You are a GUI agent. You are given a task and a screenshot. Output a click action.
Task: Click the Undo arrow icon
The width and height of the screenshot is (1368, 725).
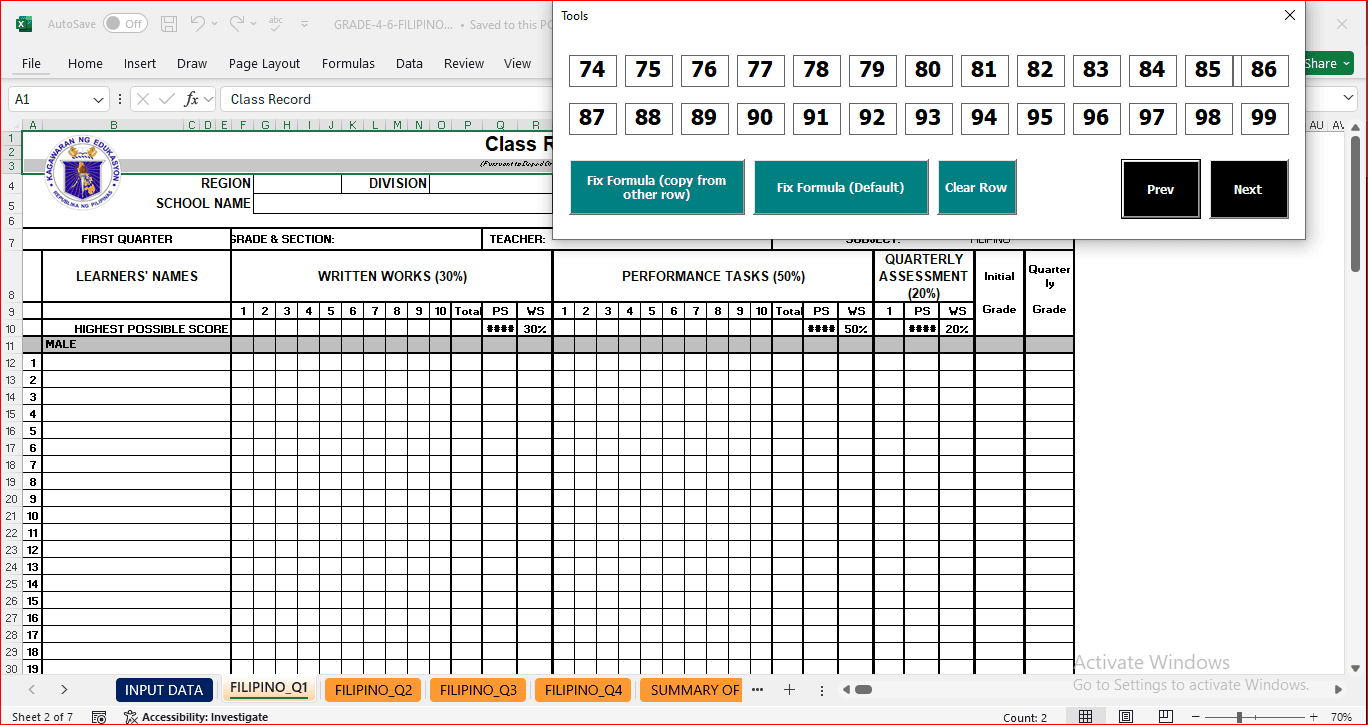click(197, 23)
